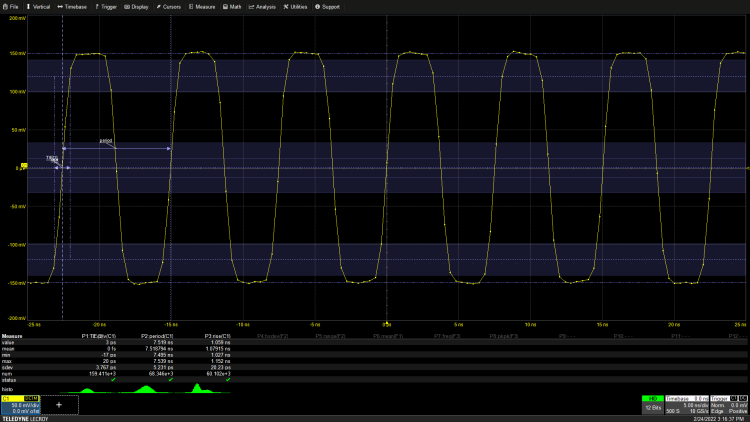The image size is (750, 422).
Task: Click the Utilities wrench icon
Action: tap(285, 6)
